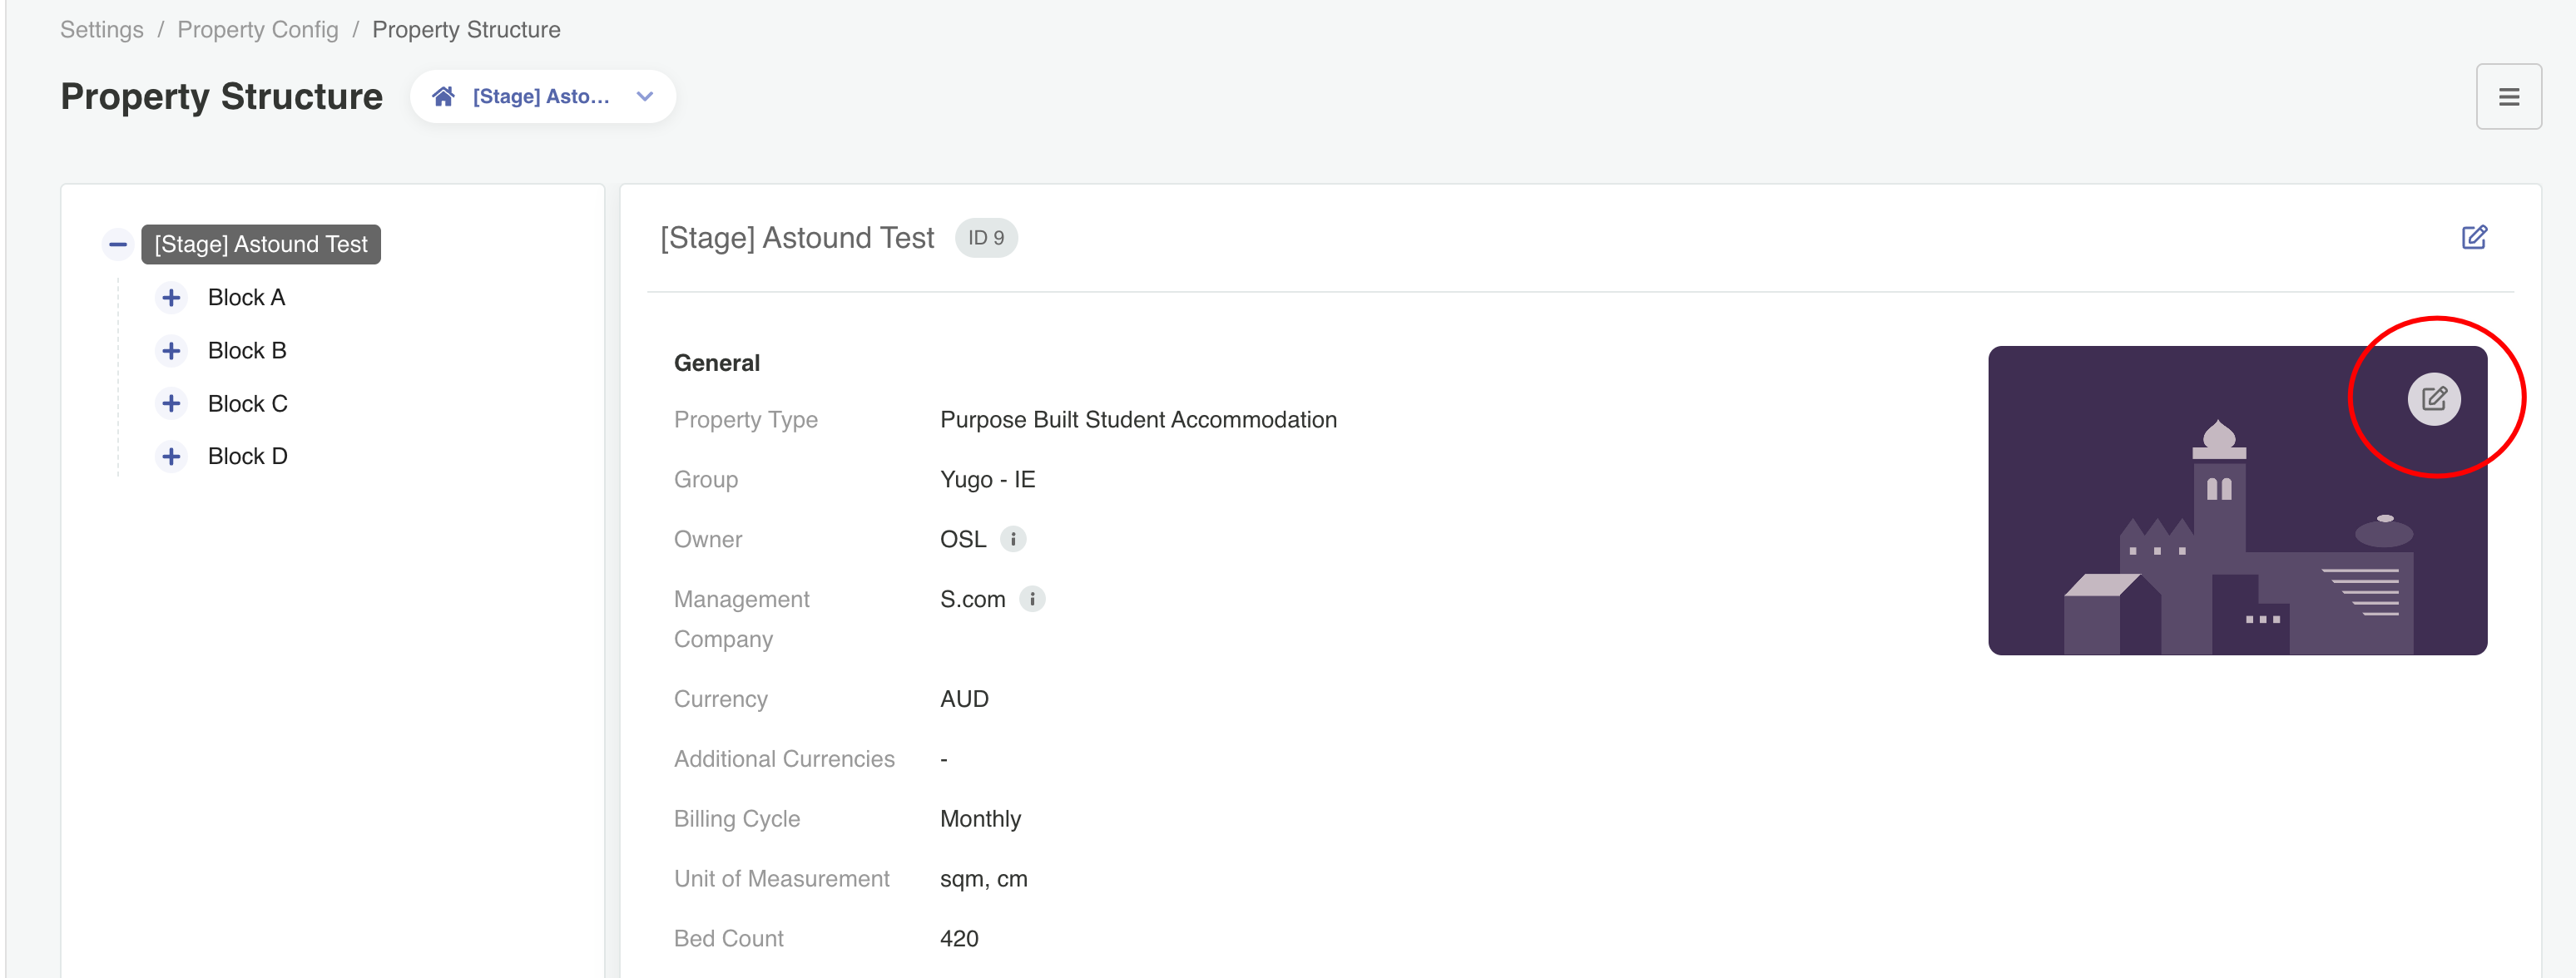The image size is (2576, 978).
Task: Click the ID 9 badge
Action: click(x=985, y=238)
